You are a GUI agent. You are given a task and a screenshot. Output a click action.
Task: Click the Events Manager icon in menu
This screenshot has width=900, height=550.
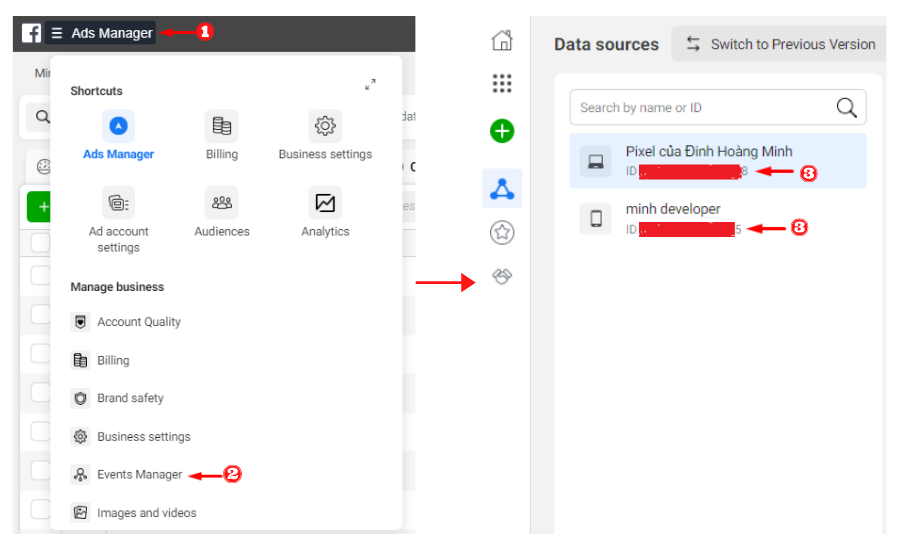[80, 475]
